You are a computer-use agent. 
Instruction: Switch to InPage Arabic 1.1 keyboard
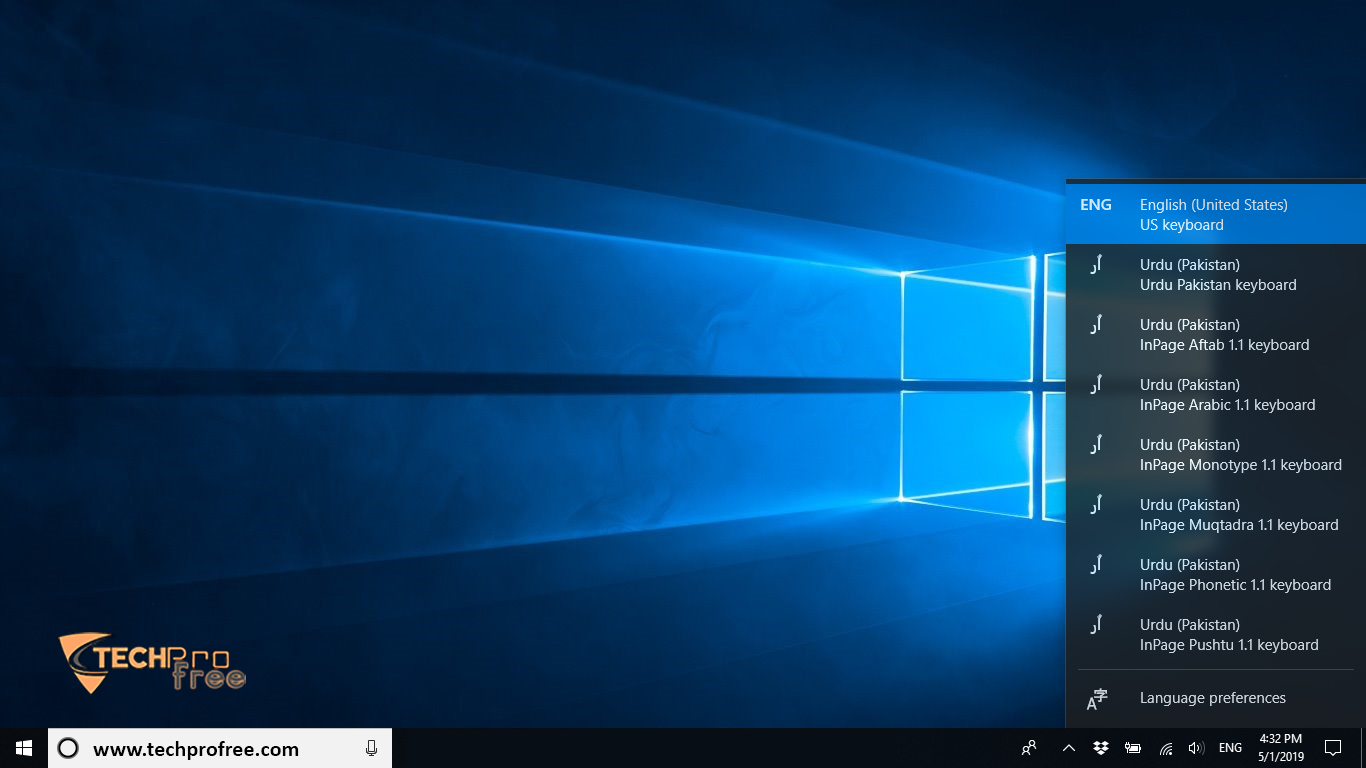tap(1216, 394)
